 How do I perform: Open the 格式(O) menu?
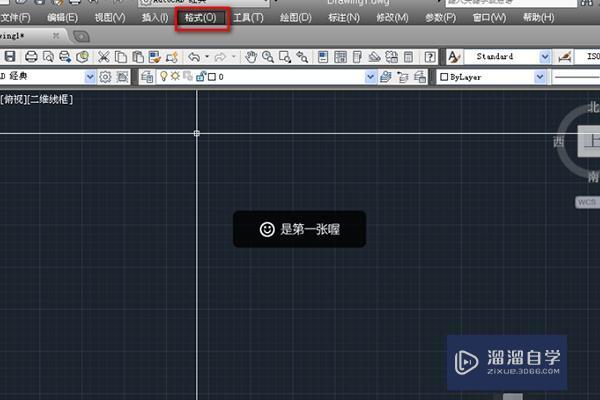(x=201, y=18)
